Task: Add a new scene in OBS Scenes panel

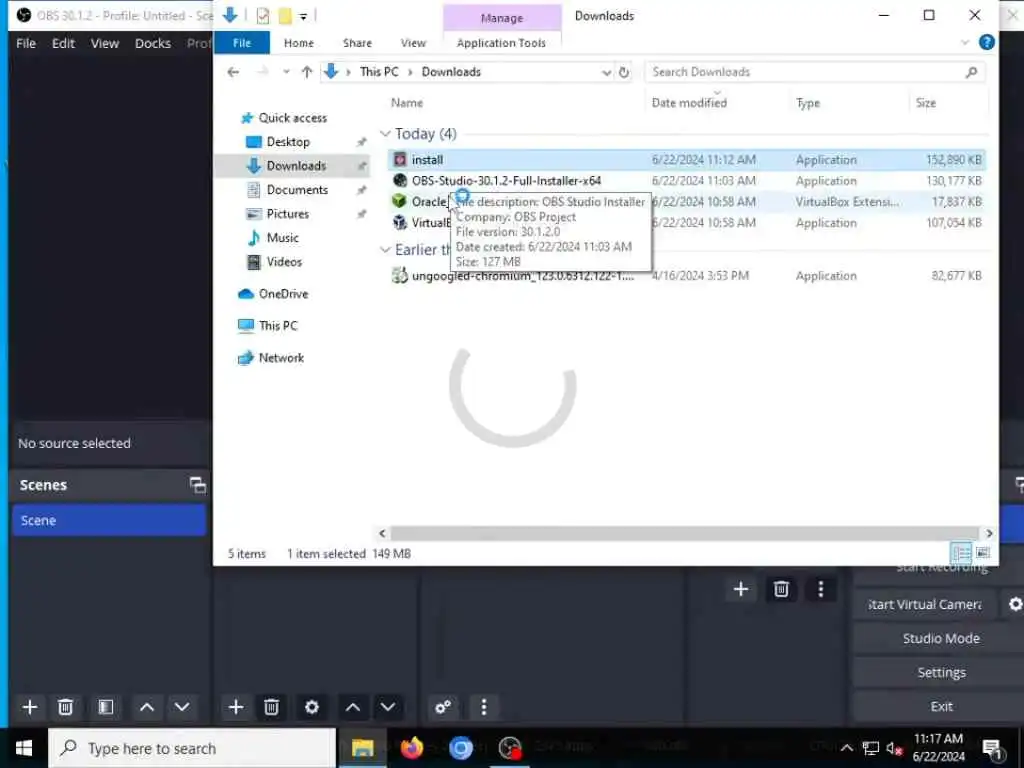Action: tap(29, 707)
